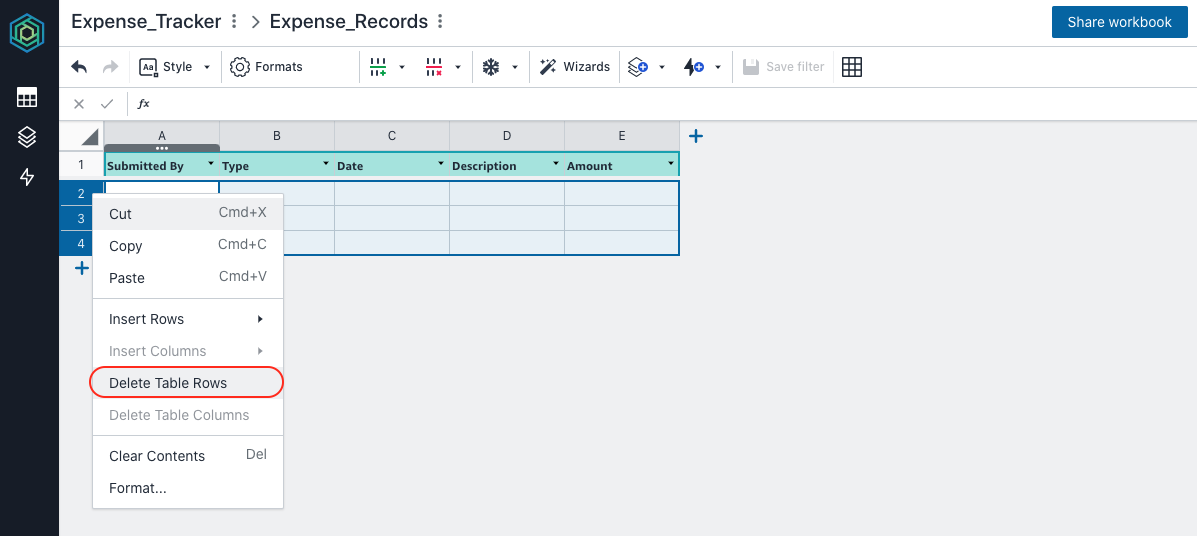The width and height of the screenshot is (1197, 536).
Task: Expand the delete columns dropdown arrow
Action: [457, 67]
